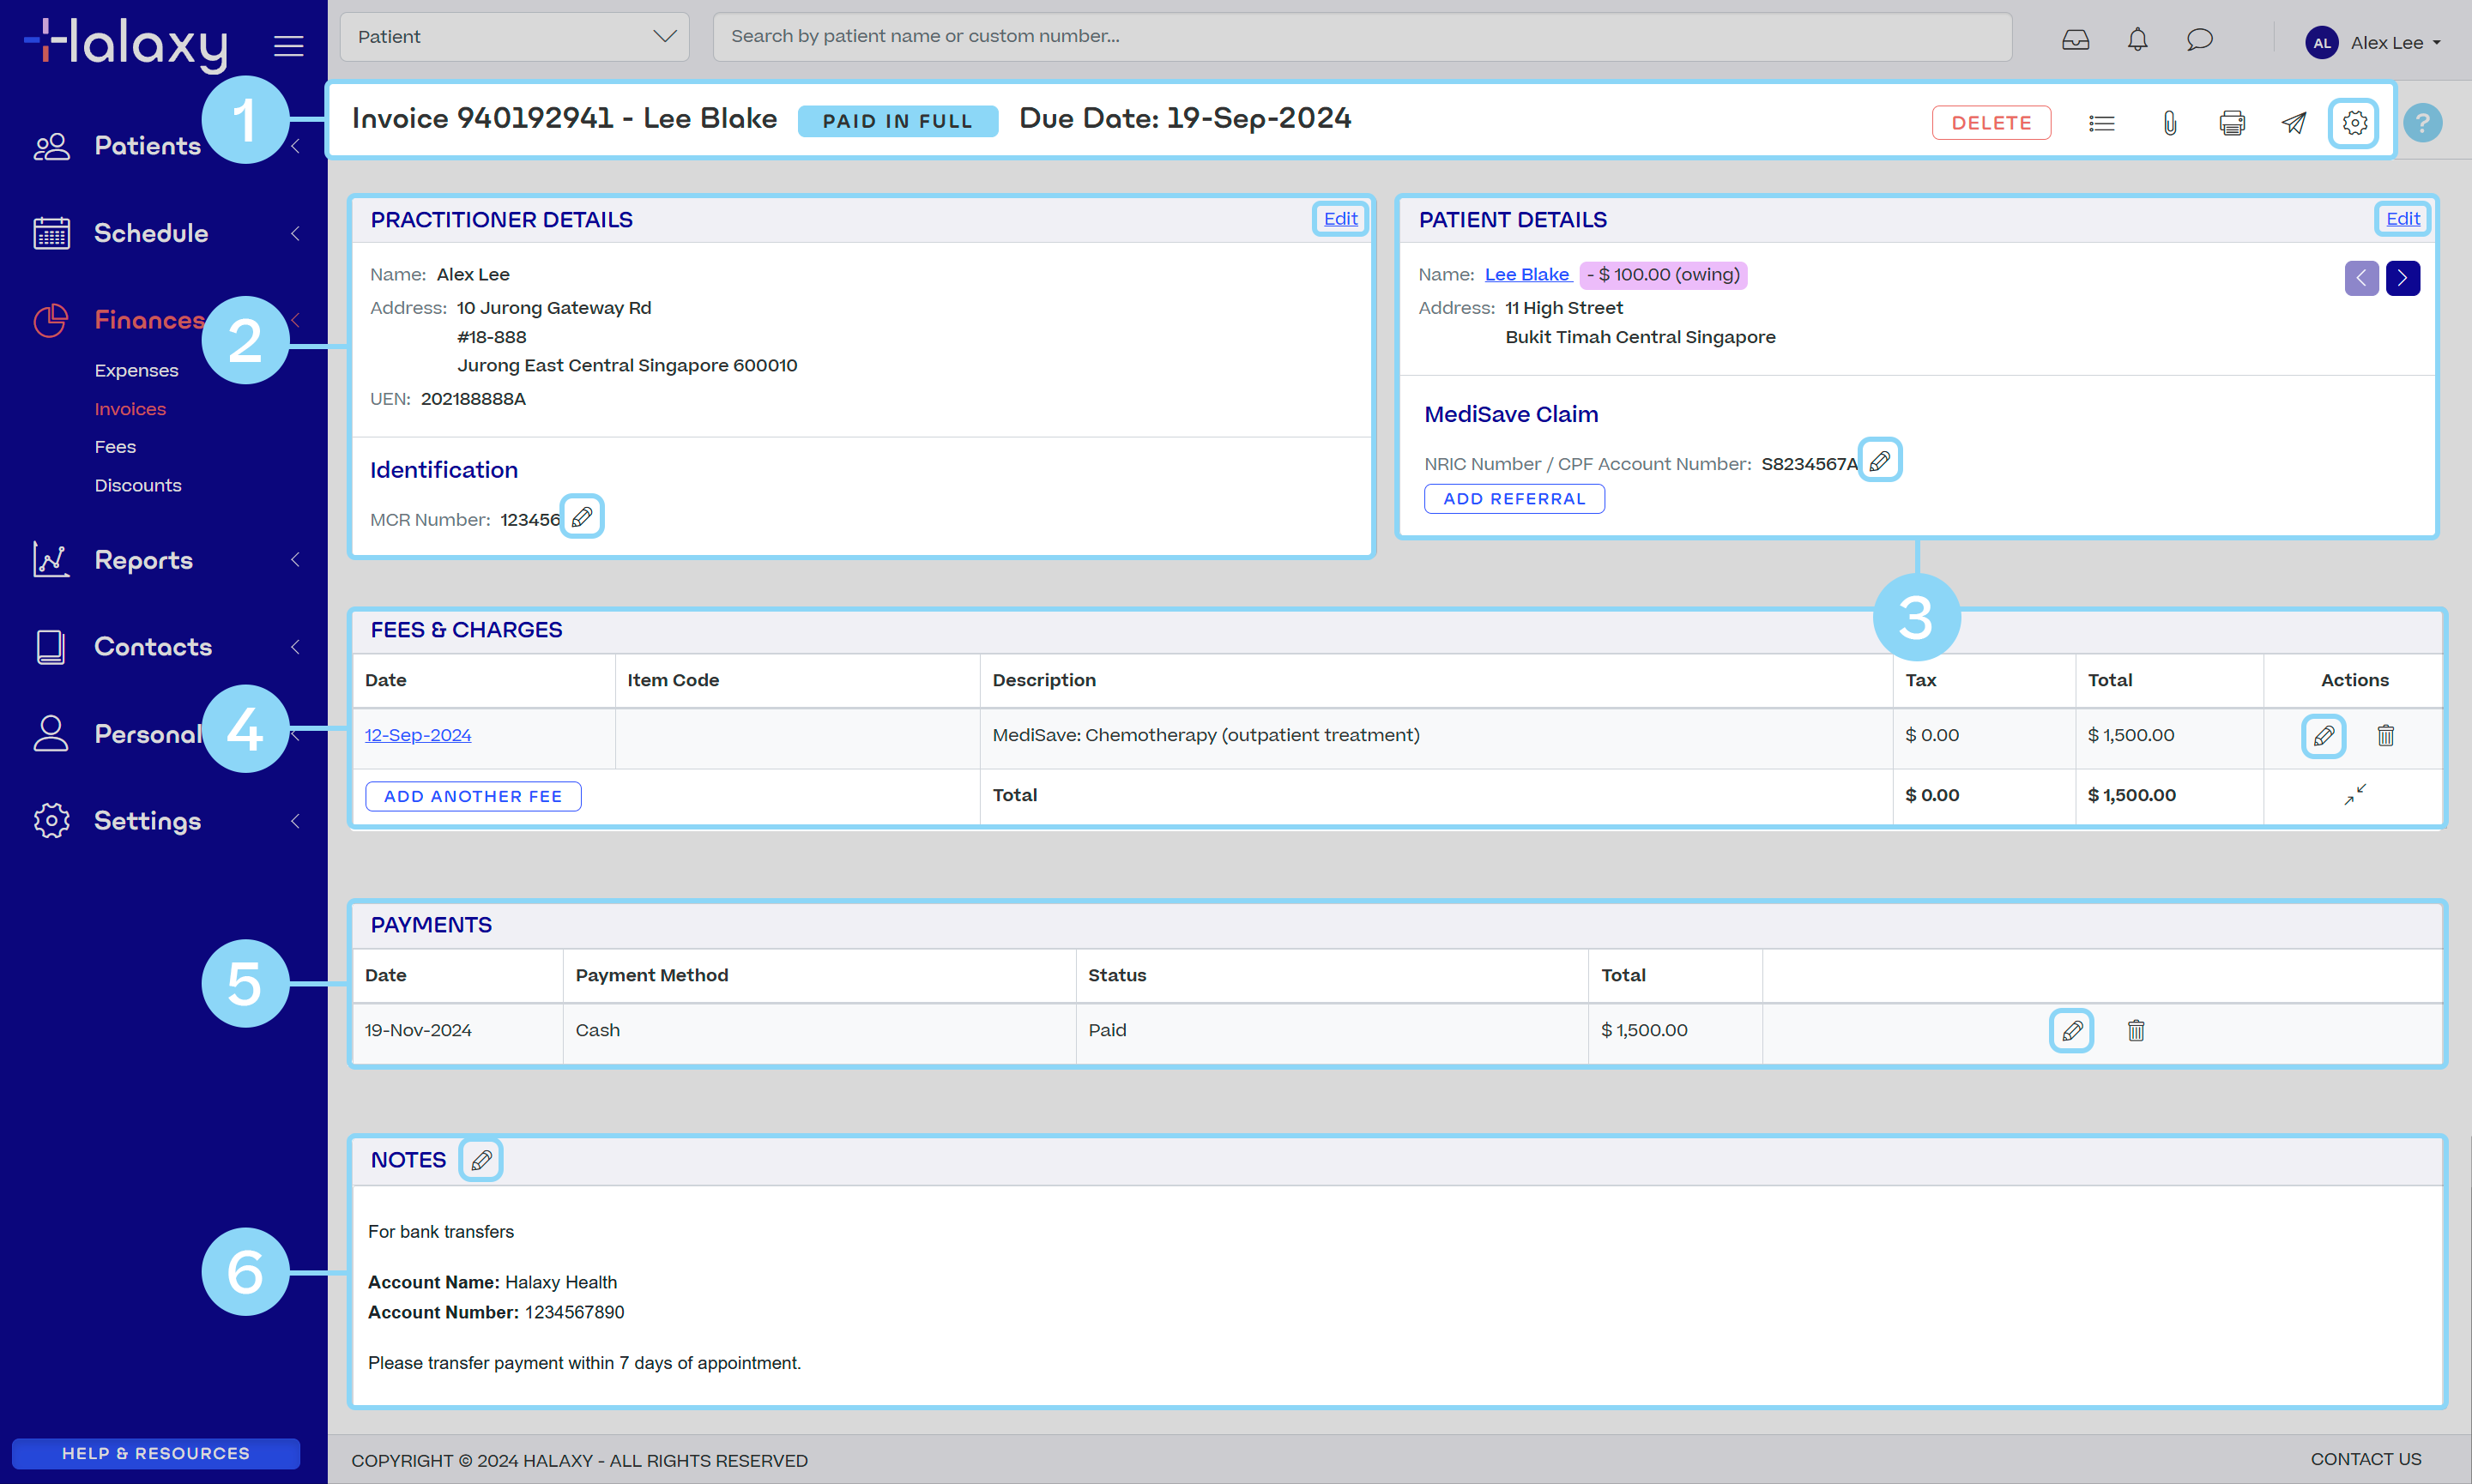Edit the Chemotherapy fee row
This screenshot has height=1484, width=2472.
point(2323,736)
